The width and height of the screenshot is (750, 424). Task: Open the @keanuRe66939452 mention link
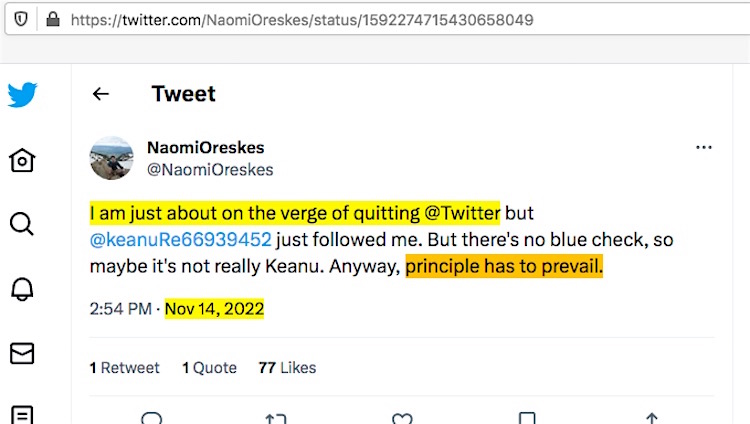180,240
